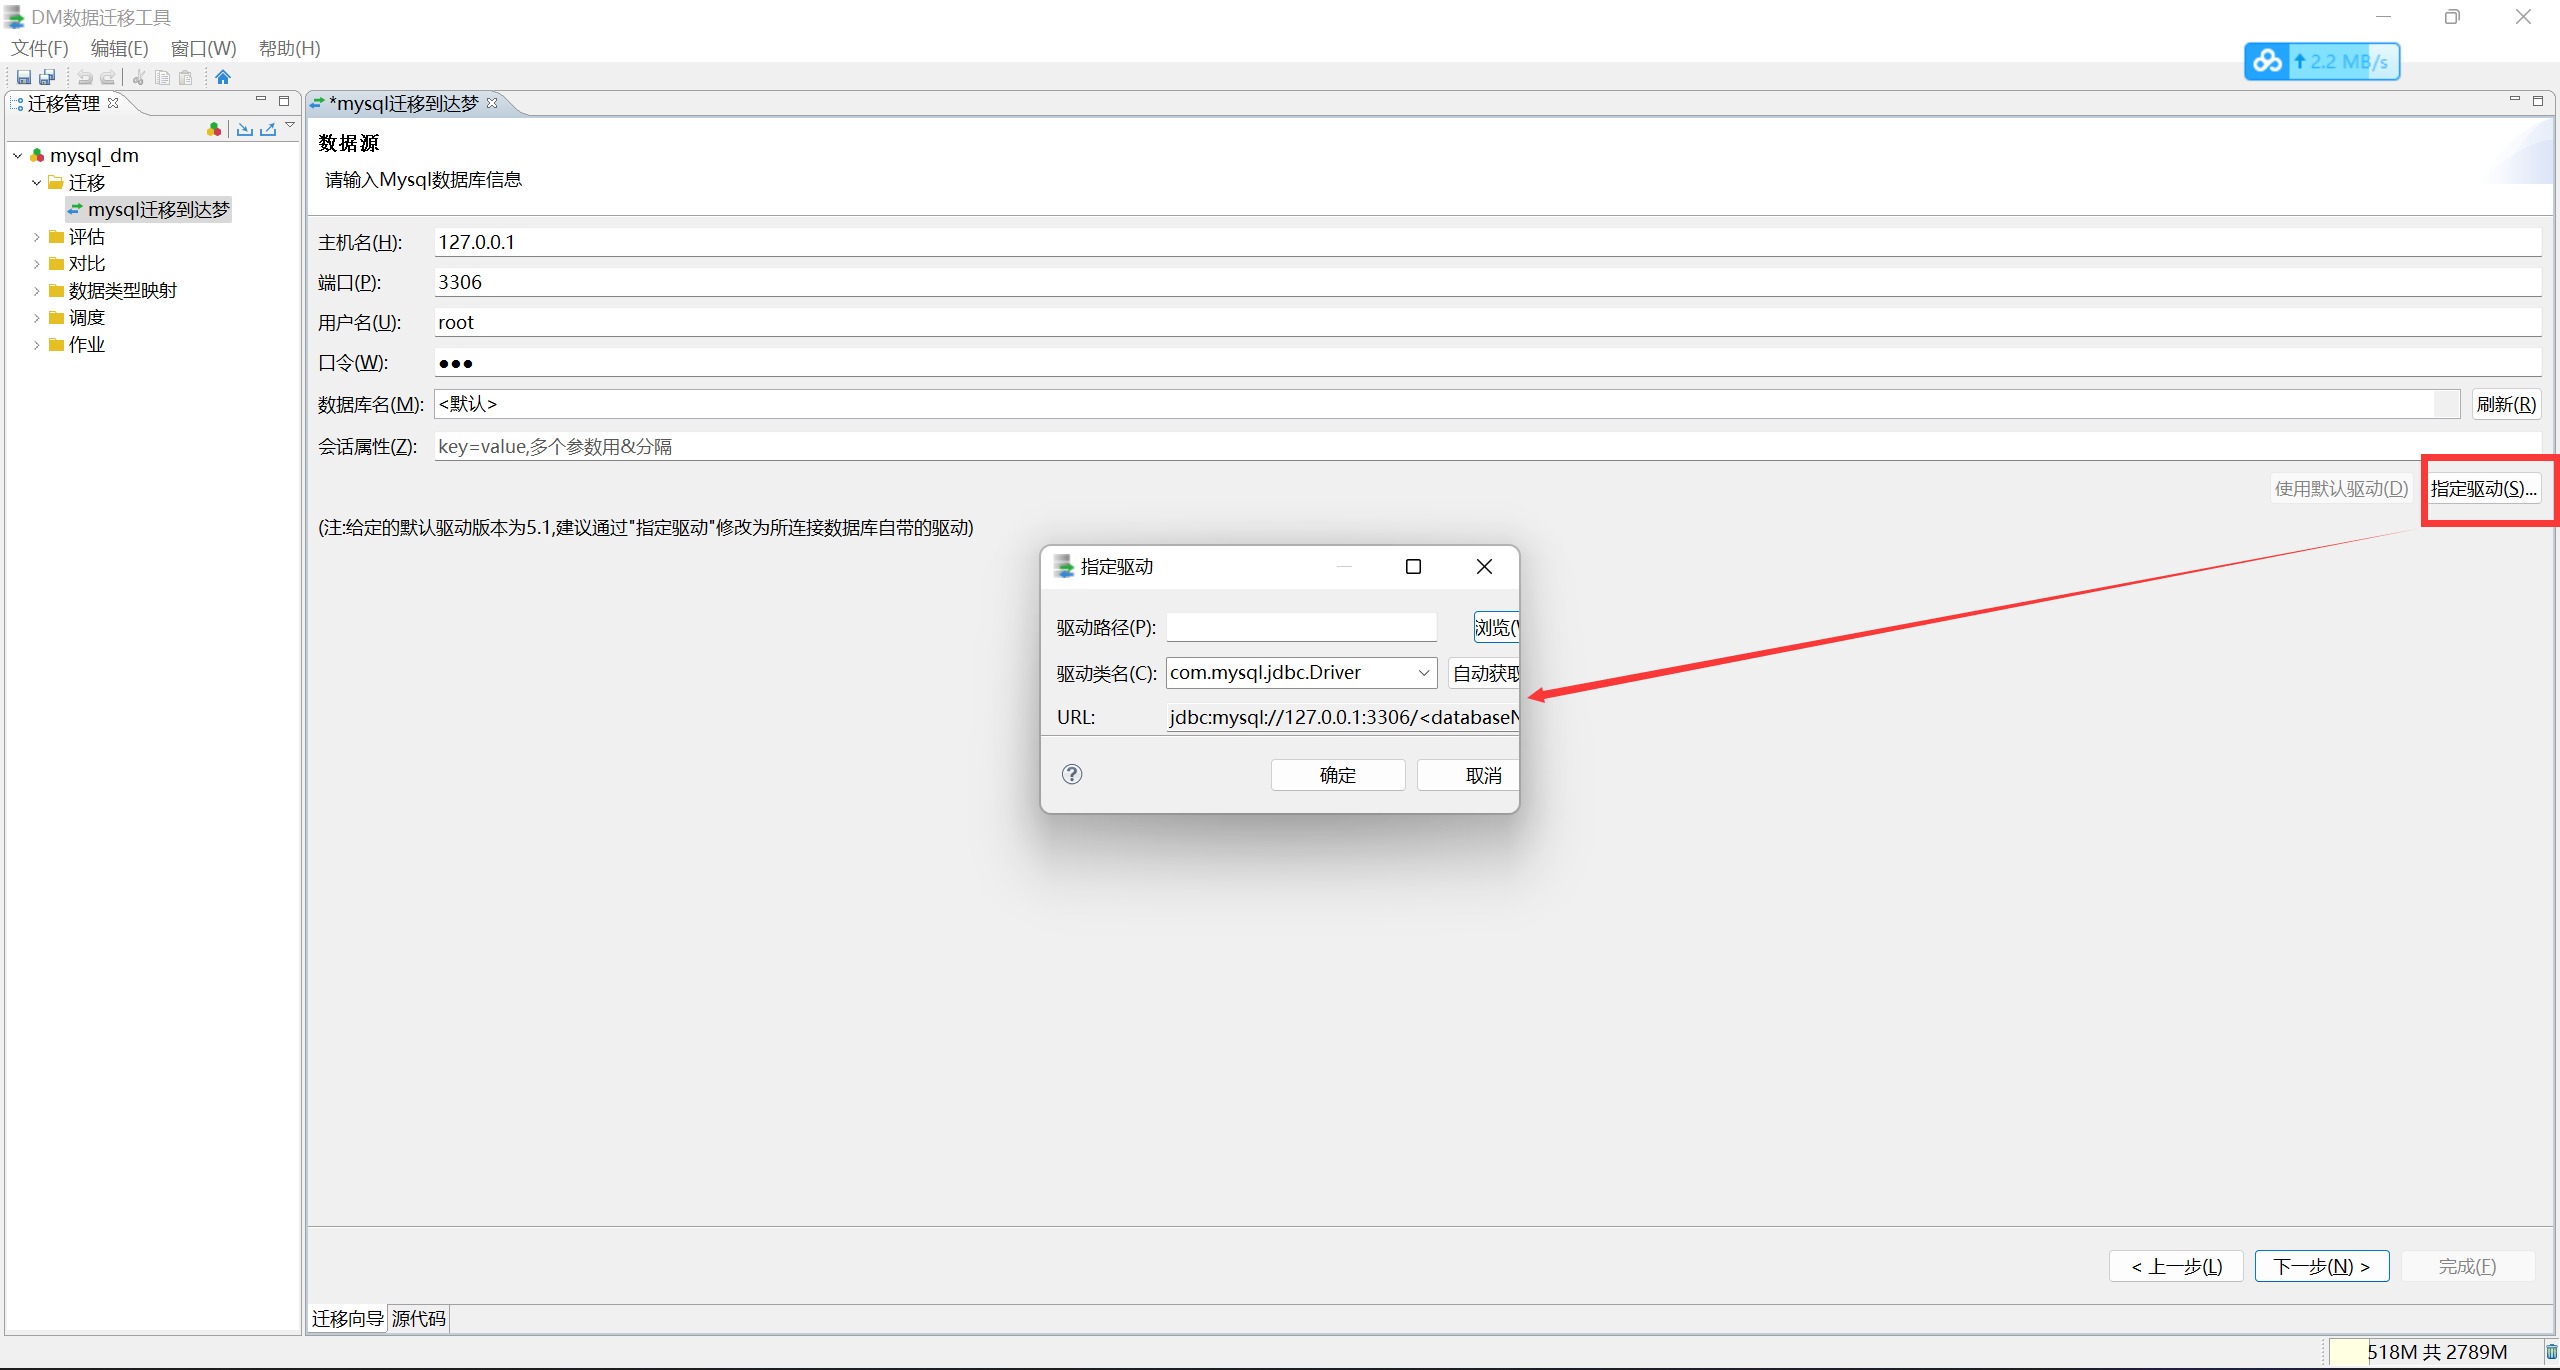
Task: Click the 驱动路径 input field
Action: [1300, 627]
